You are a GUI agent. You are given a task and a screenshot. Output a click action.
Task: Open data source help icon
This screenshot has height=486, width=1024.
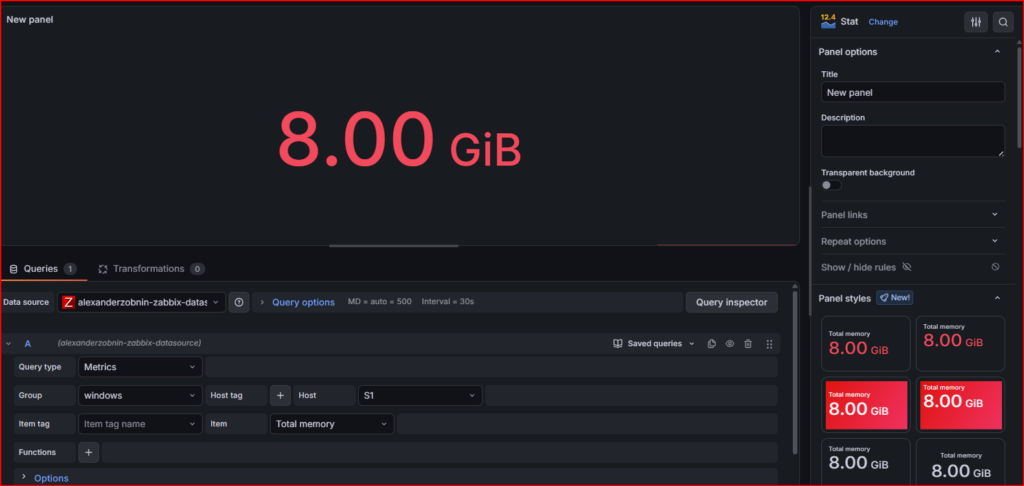click(239, 302)
